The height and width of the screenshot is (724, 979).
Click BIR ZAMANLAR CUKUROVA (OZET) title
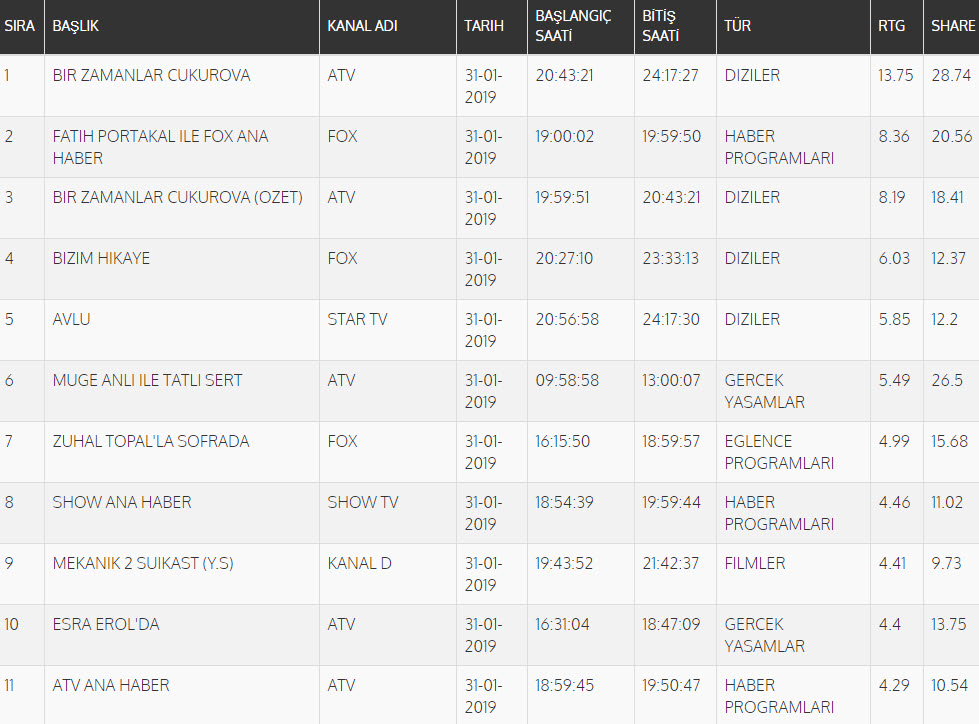pos(177,198)
